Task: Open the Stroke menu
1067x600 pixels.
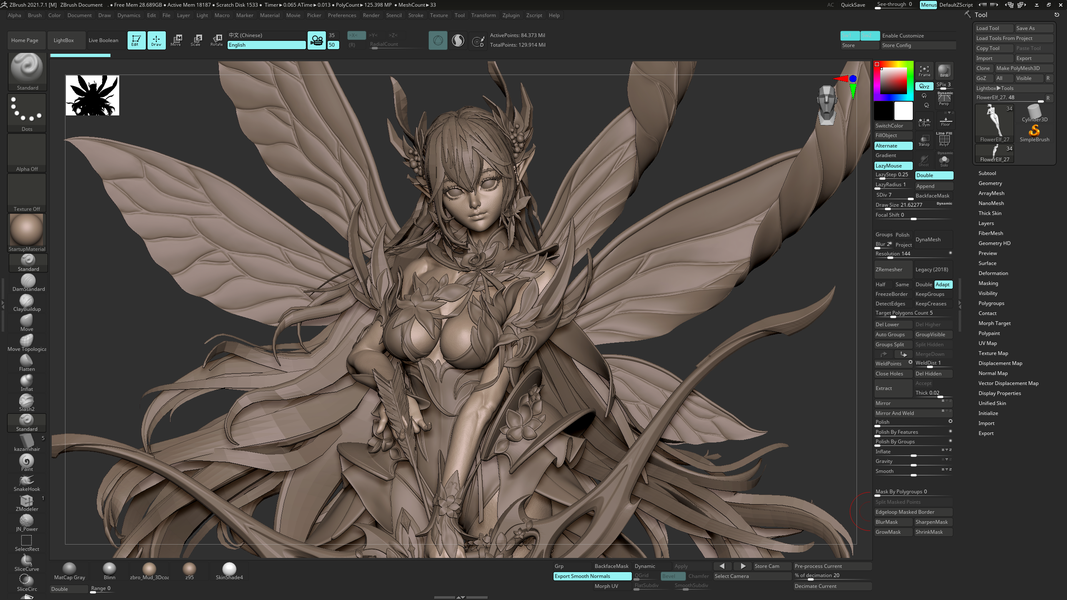Action: click(x=416, y=15)
